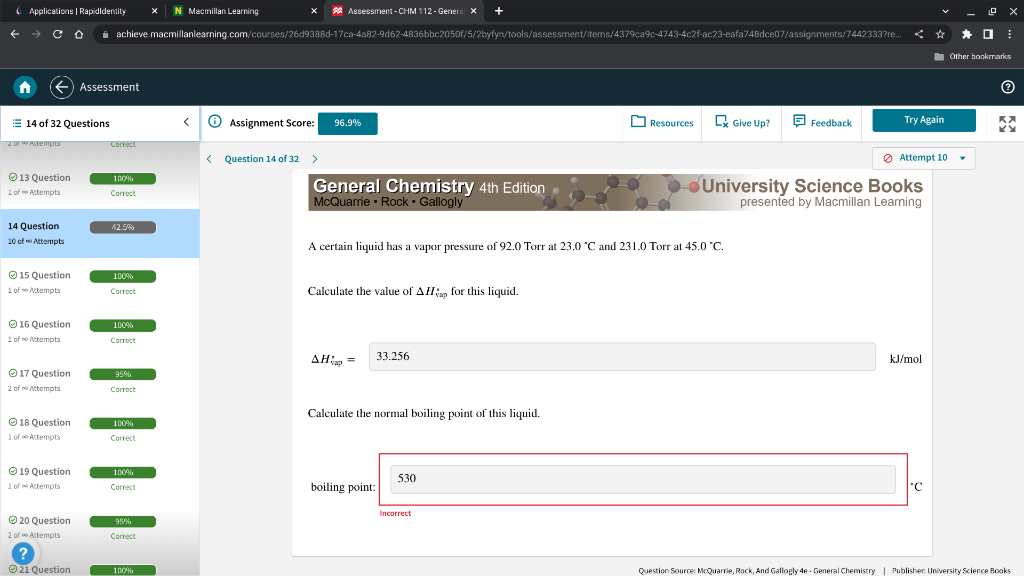Click the Try Again button
The image size is (1024, 576).
[923, 118]
